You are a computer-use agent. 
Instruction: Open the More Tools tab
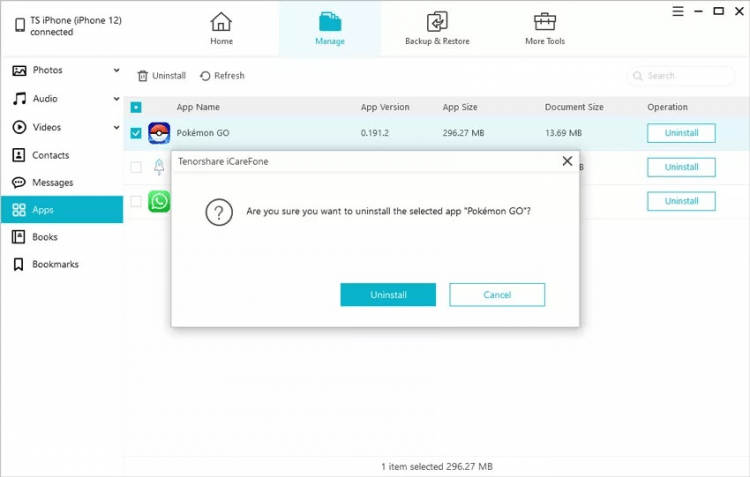[x=545, y=29]
